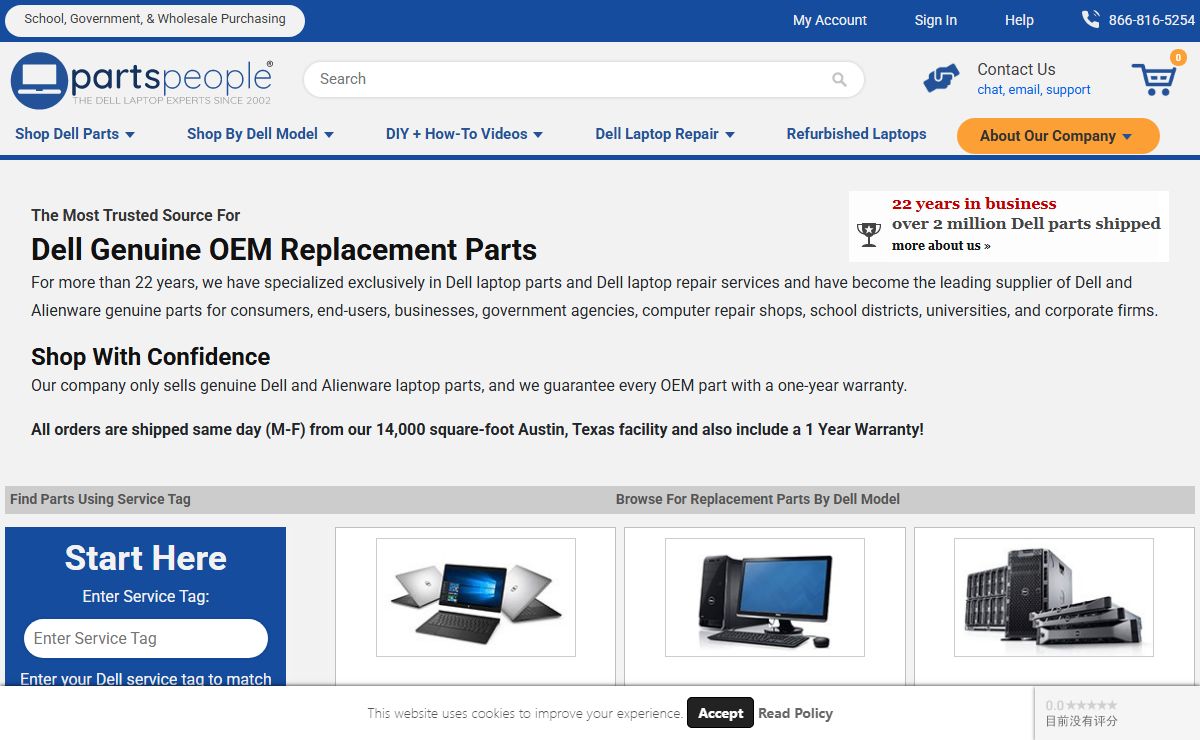Screen dimensions: 1200x740
Task: Select the Dell desktop computer thumbnail
Action: 764,597
